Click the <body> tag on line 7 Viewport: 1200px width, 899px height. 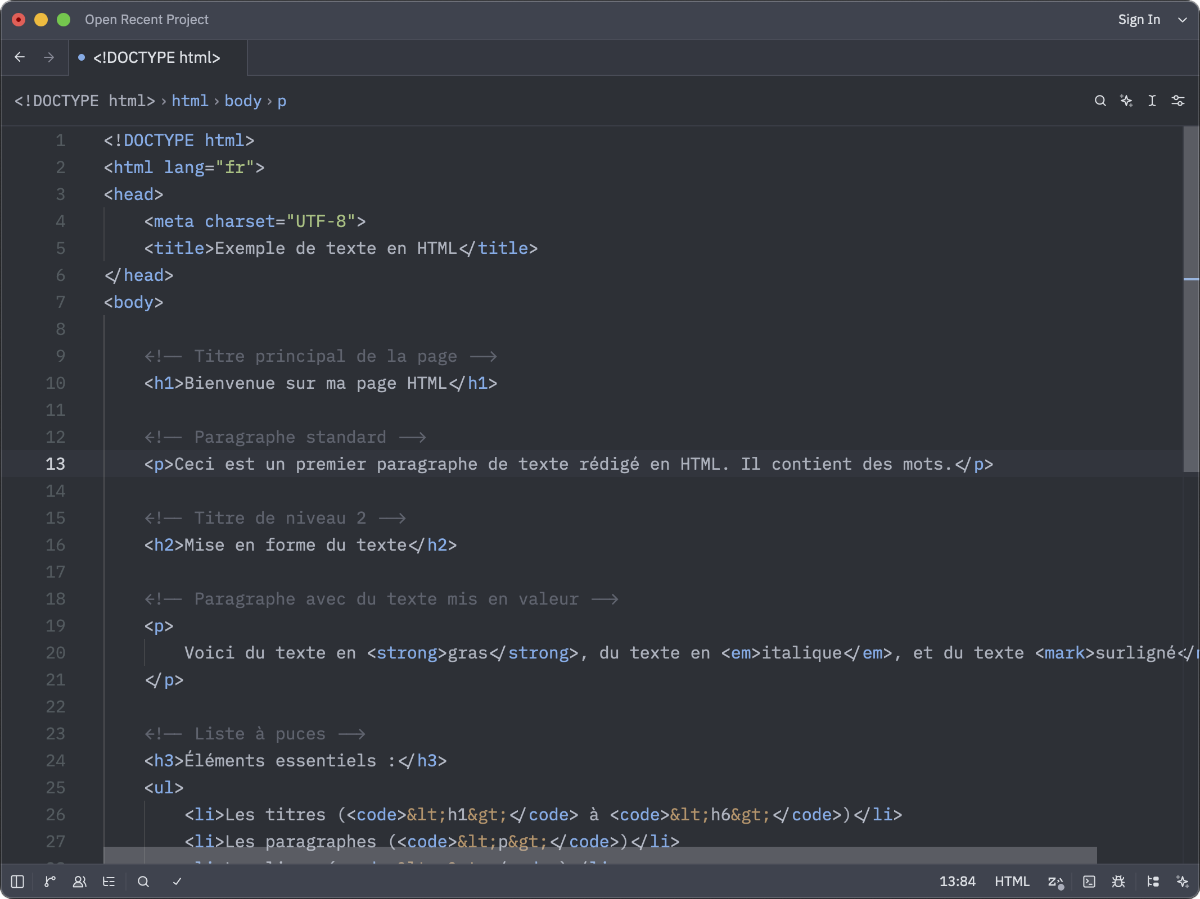pyautogui.click(x=134, y=302)
